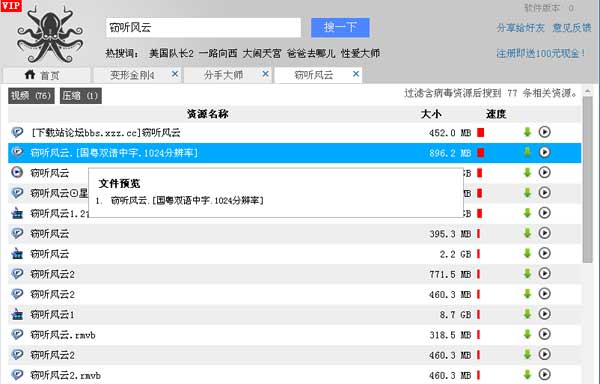This screenshot has width=600, height=384.
Task: Click the octopus logo
Action: (x=50, y=35)
